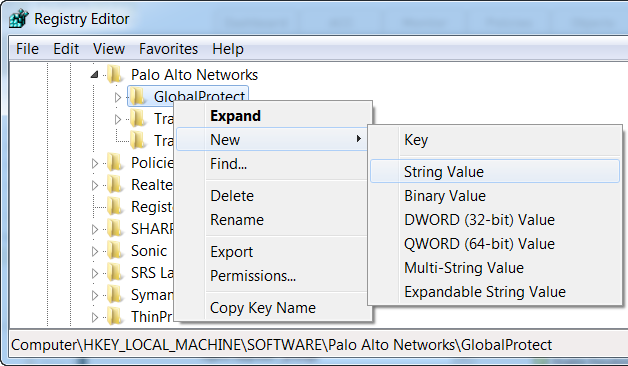Screen dimensions: 628x366
Task: Open the File menu
Action: (x=27, y=49)
